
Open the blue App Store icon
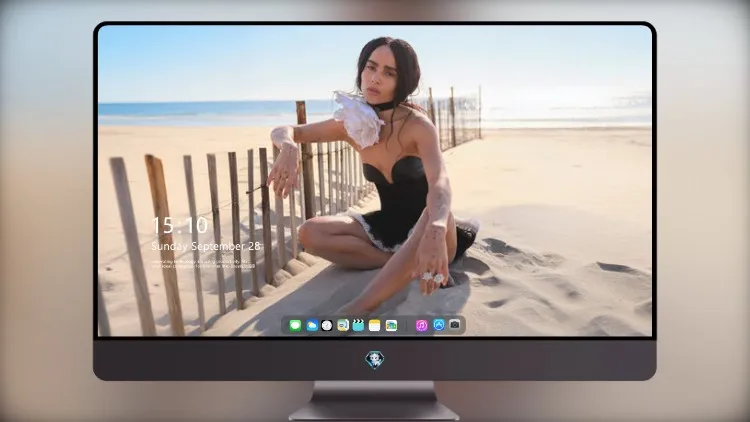439,325
